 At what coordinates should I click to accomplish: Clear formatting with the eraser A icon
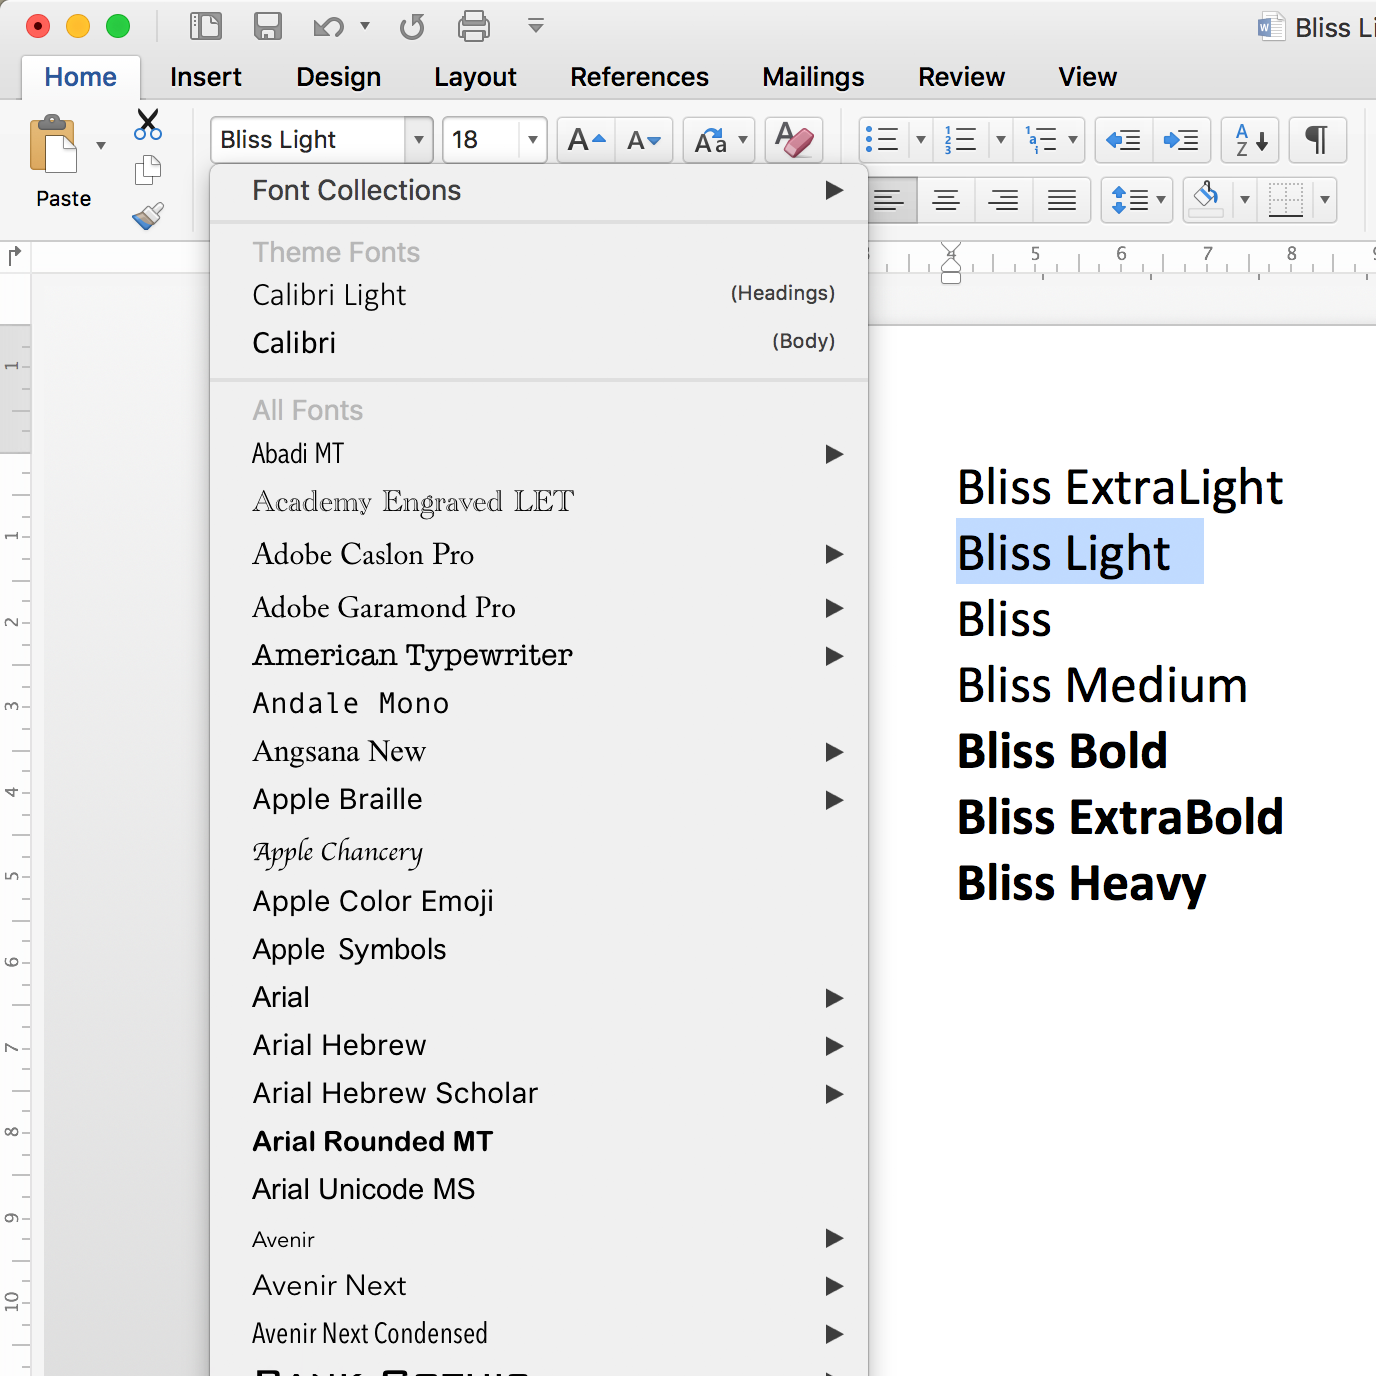(x=794, y=140)
